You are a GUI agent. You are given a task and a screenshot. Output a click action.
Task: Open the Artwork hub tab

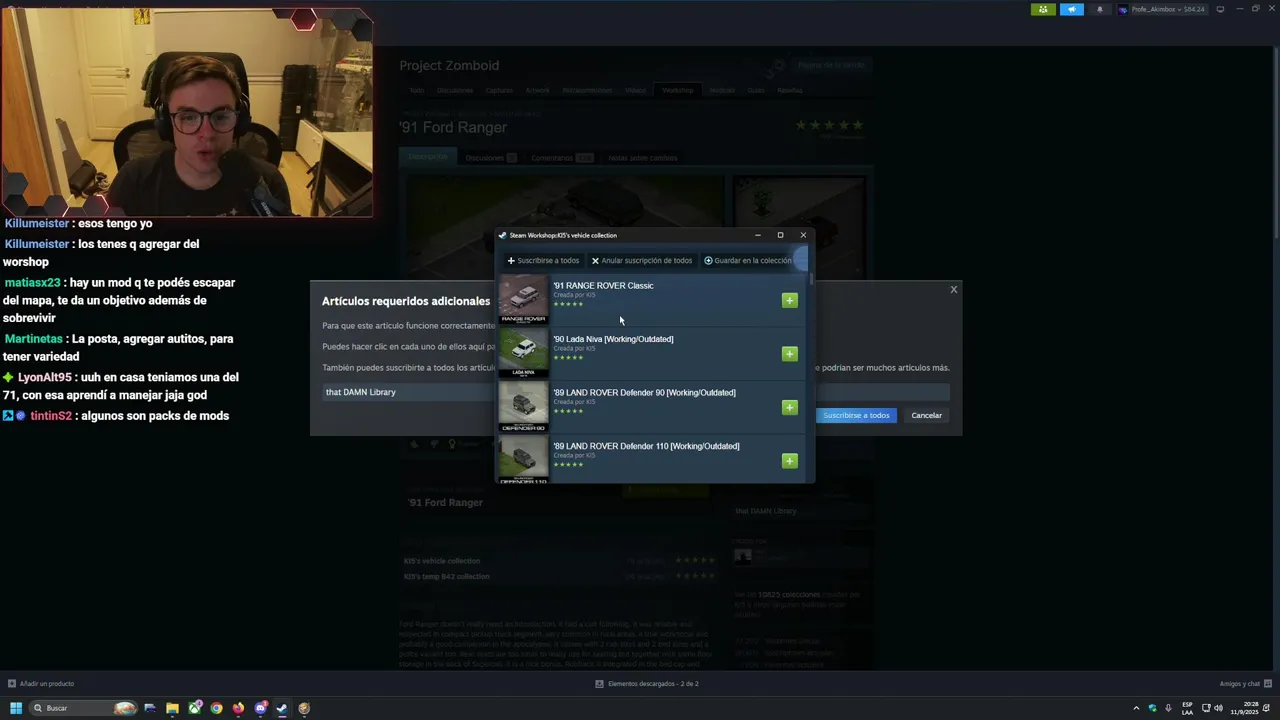pyautogui.click(x=537, y=90)
